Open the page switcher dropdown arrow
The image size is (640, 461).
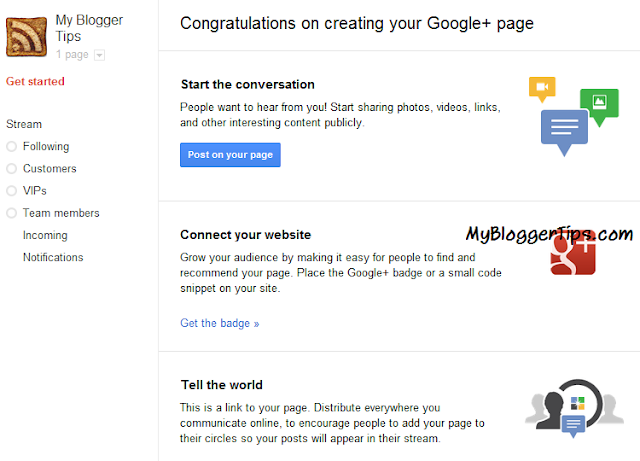click(99, 55)
